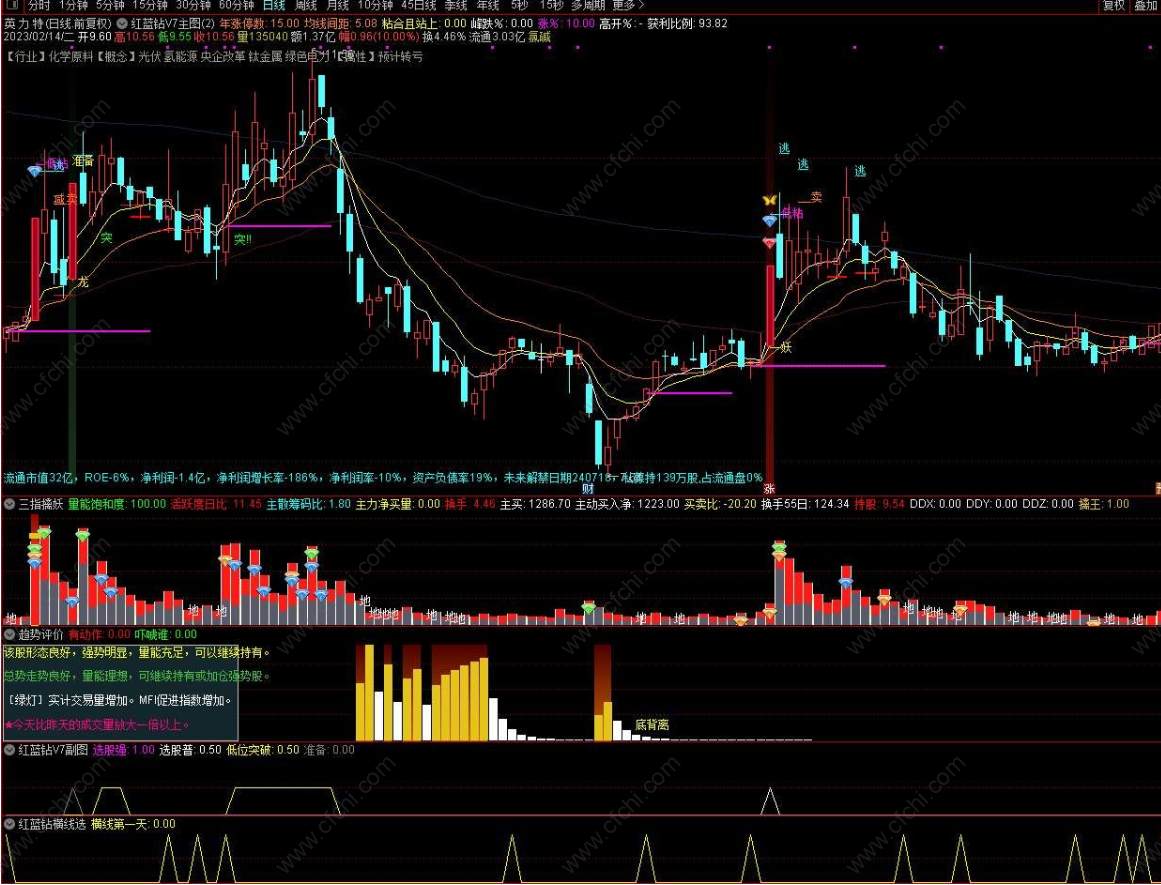Viewport: 1161px width, 885px height.
Task: Switch to the 5分钟 period
Action: 110,5
